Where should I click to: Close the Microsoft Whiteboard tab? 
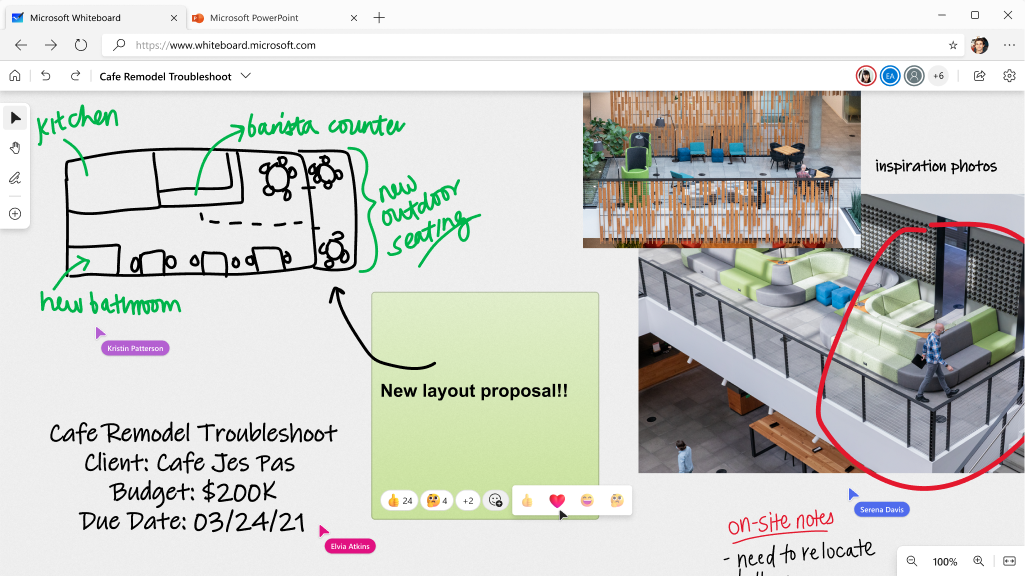tap(174, 18)
